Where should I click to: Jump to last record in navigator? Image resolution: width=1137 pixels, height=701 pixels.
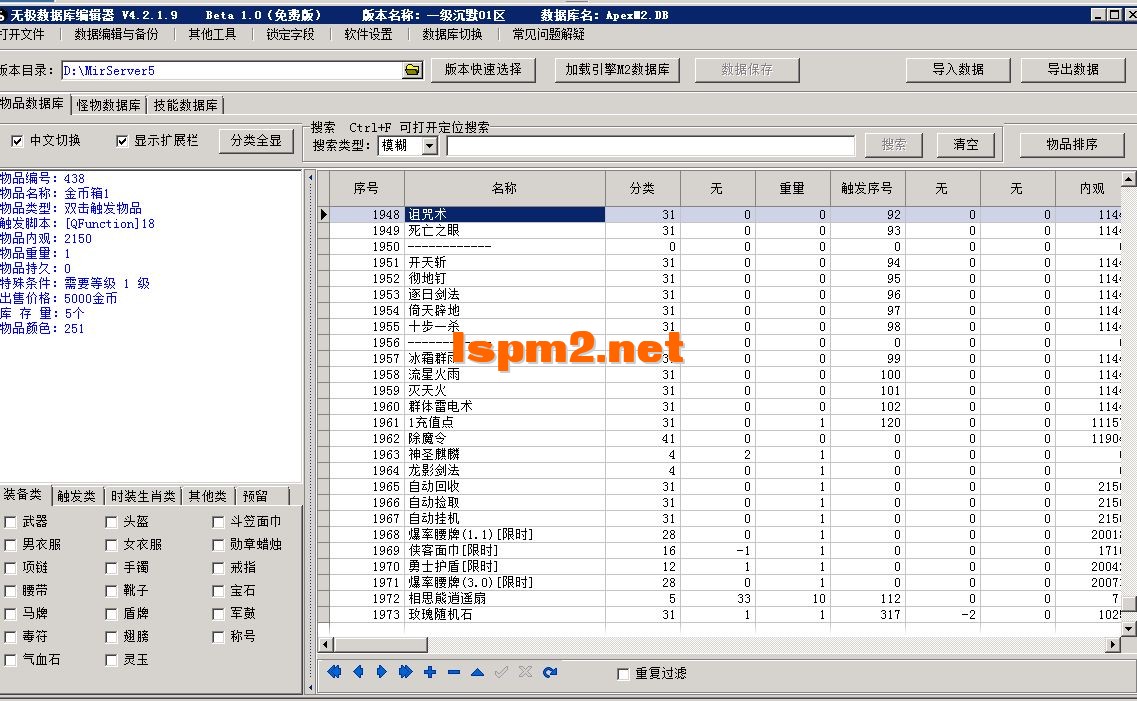click(405, 672)
